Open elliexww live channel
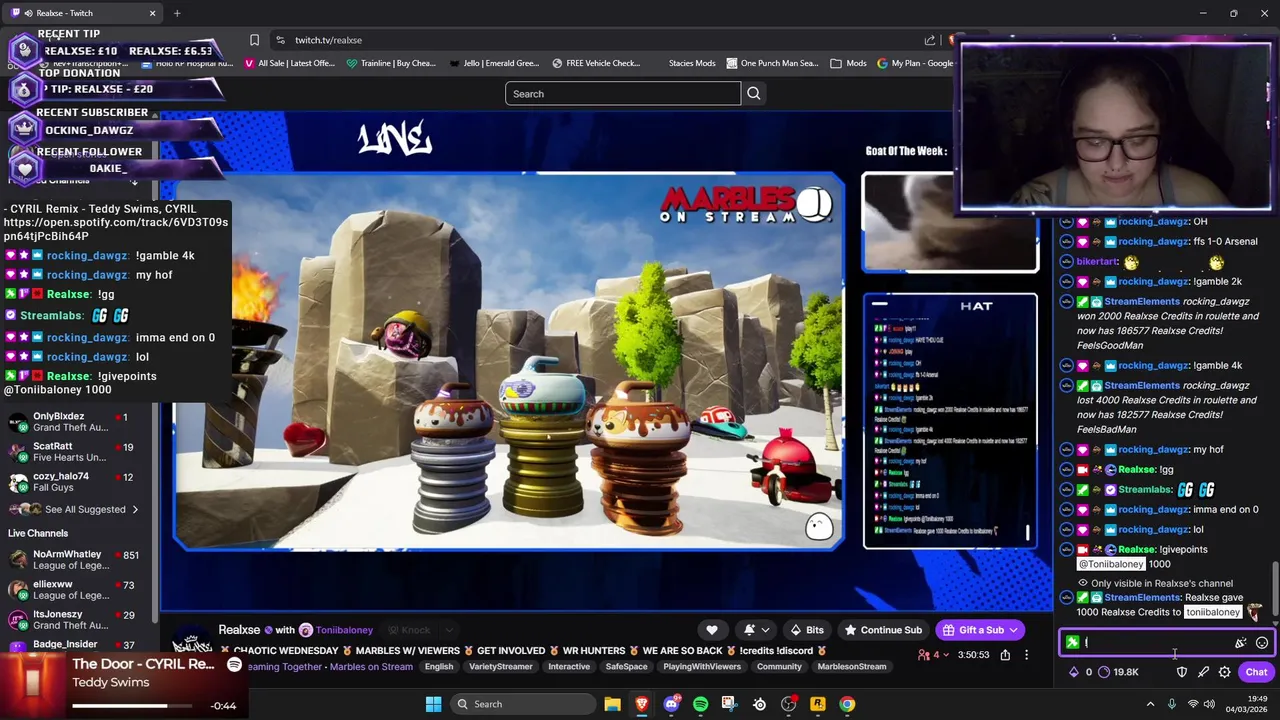The width and height of the screenshot is (1280, 720). point(78,590)
